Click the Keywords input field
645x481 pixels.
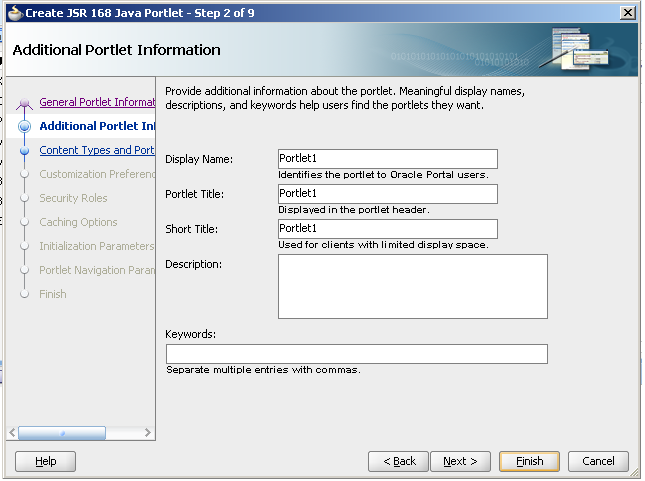pyautogui.click(x=357, y=354)
